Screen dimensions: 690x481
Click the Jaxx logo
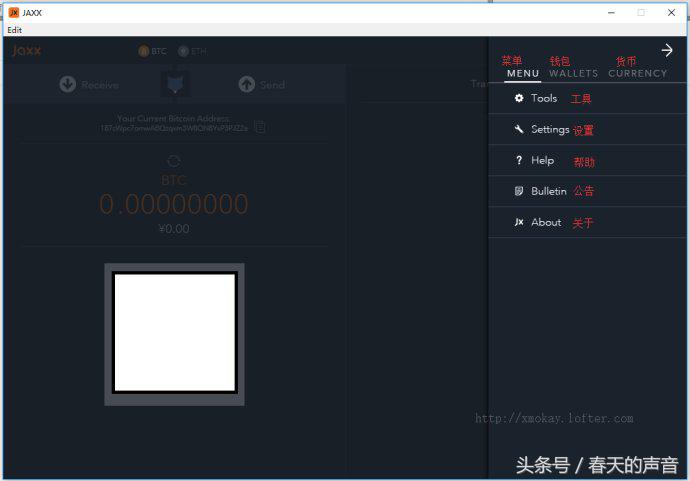pyautogui.click(x=26, y=51)
